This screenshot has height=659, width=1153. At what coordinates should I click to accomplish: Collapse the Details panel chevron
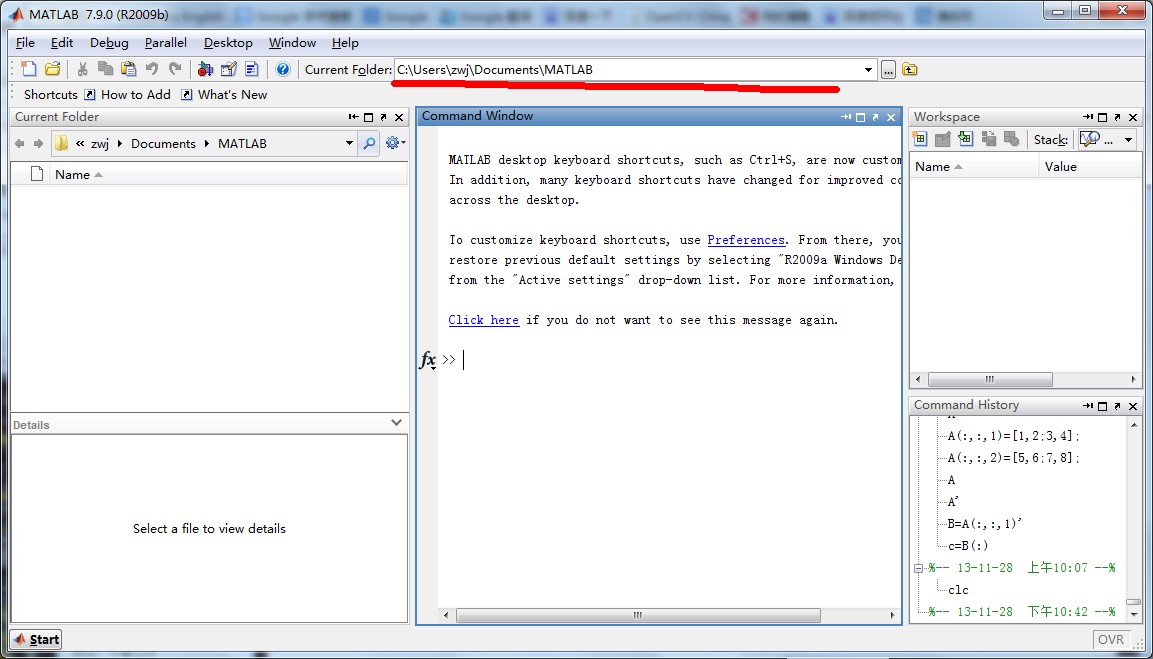(x=396, y=423)
